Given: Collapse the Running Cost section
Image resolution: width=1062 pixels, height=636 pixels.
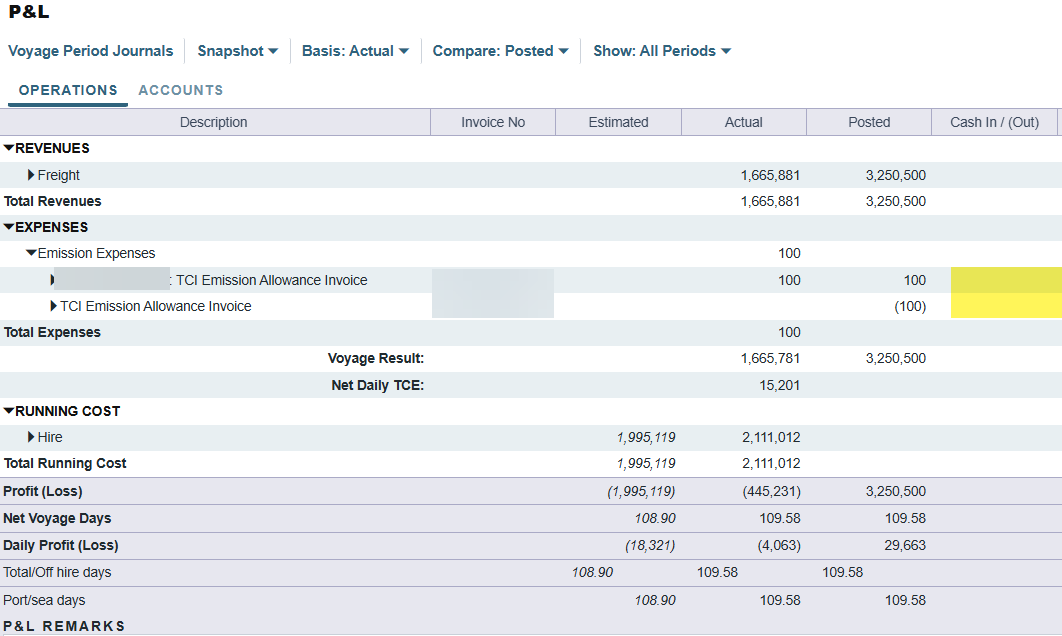Looking at the screenshot, I should click(9, 411).
